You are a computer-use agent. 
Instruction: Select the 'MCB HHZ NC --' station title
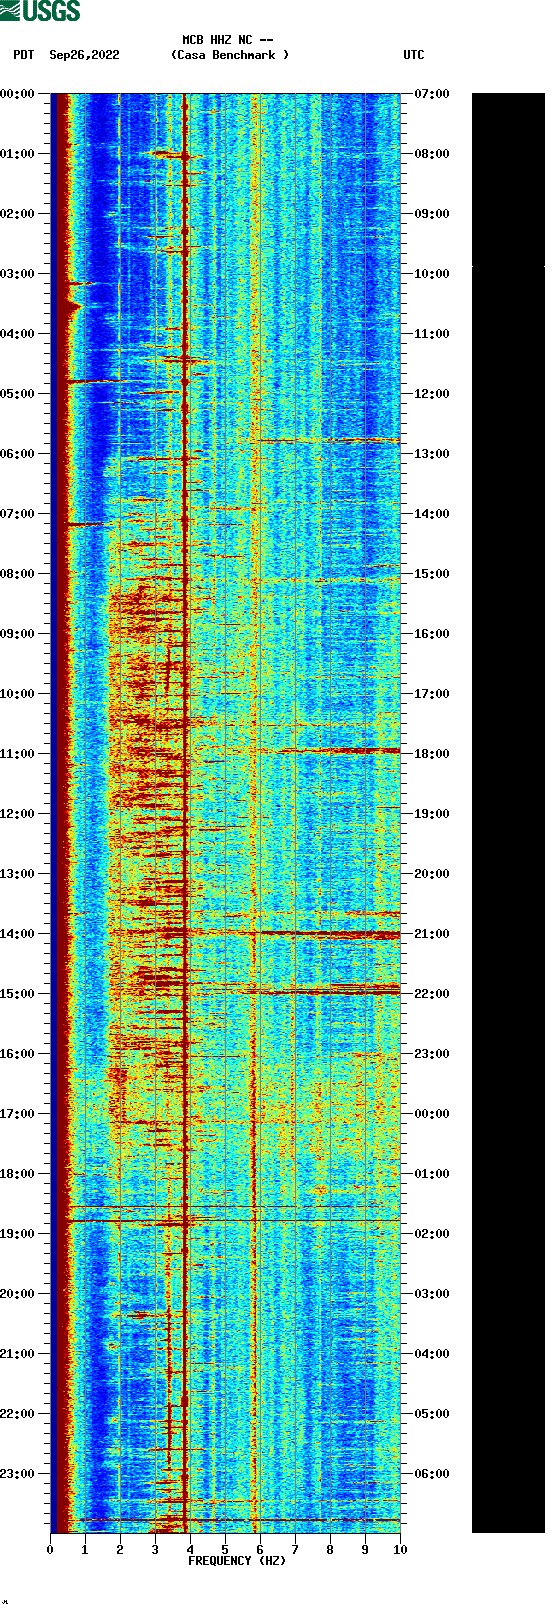tap(228, 40)
